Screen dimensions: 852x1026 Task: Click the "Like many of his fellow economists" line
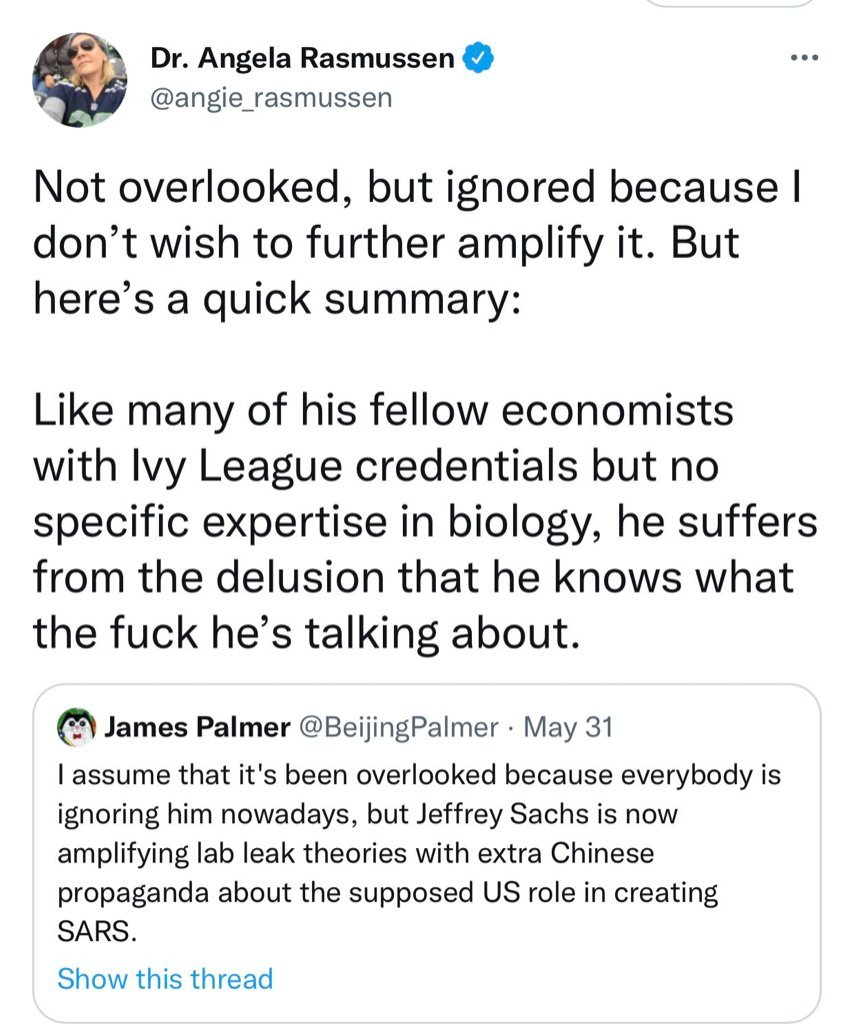click(383, 410)
